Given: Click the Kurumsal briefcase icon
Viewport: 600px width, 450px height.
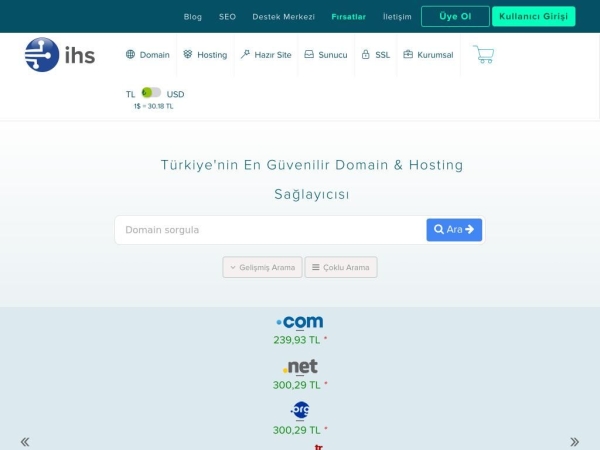Looking at the screenshot, I should pos(408,54).
